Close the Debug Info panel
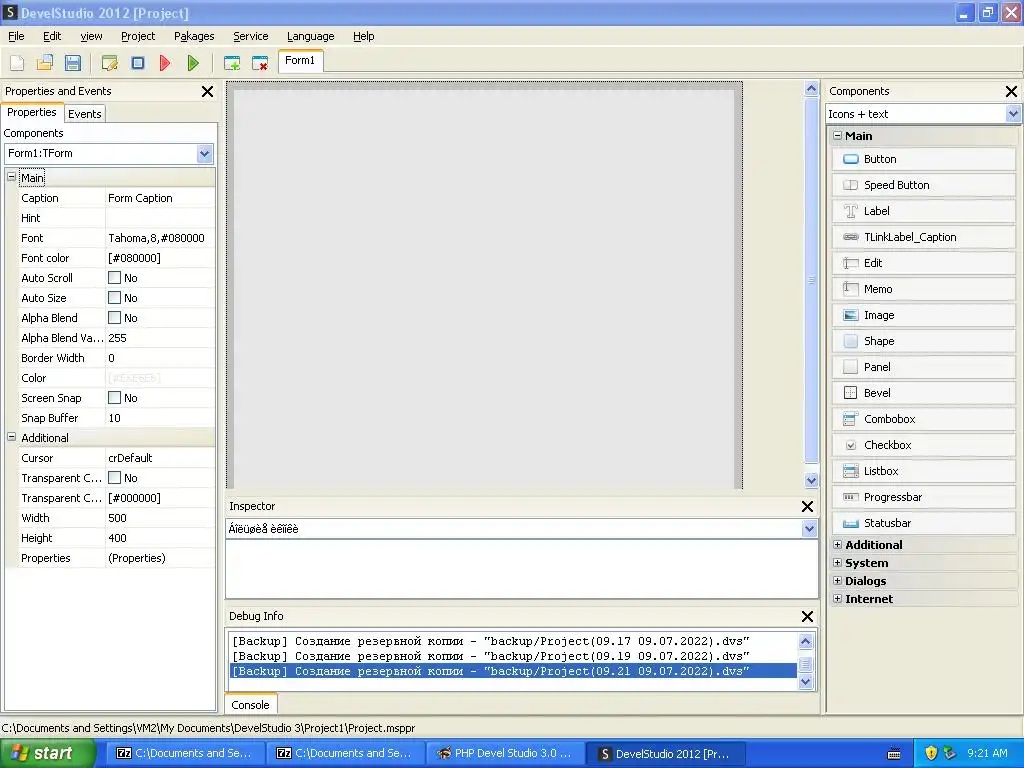The height and width of the screenshot is (768, 1024). point(807,616)
